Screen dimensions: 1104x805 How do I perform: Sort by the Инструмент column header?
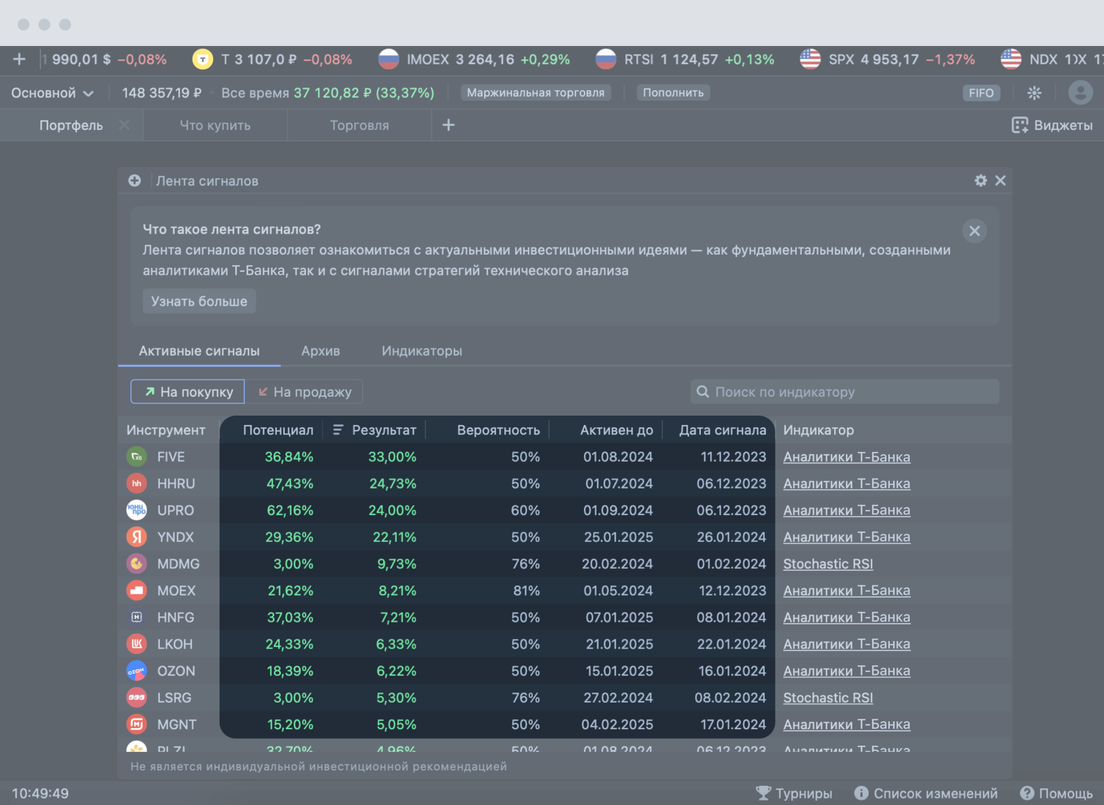[166, 430]
